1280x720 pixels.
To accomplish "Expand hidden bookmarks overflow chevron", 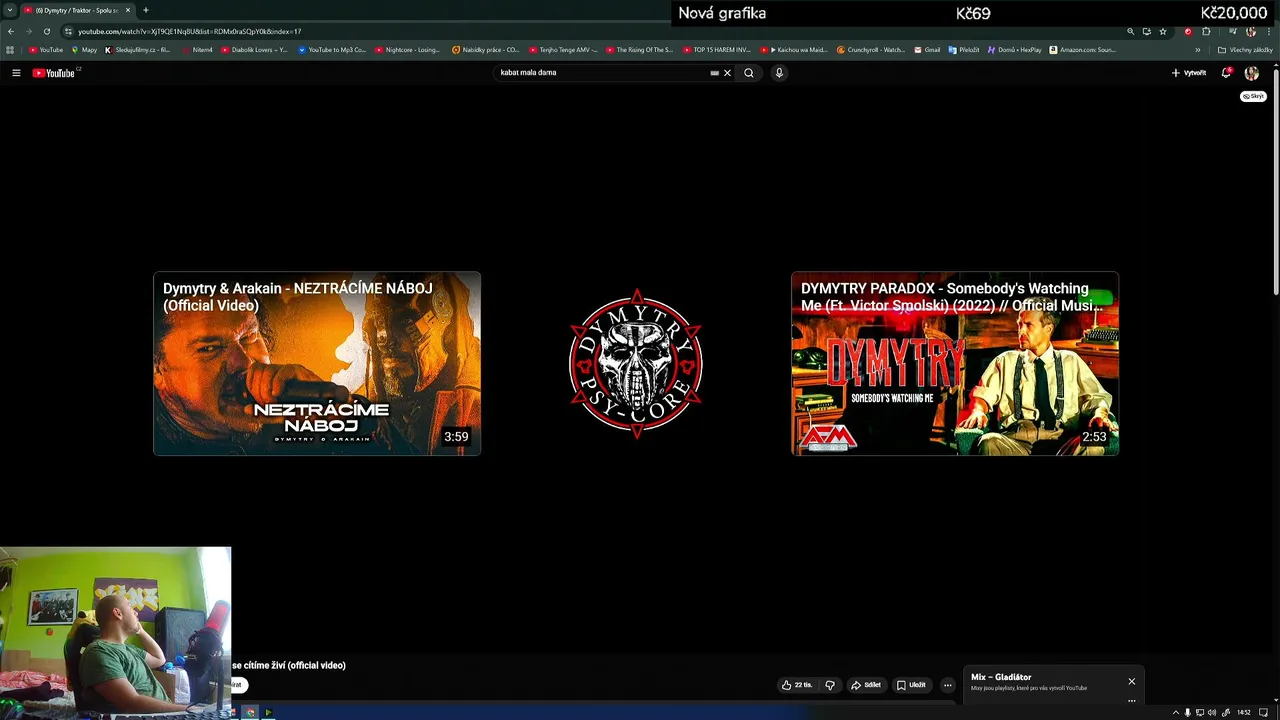I will pyautogui.click(x=1198, y=50).
